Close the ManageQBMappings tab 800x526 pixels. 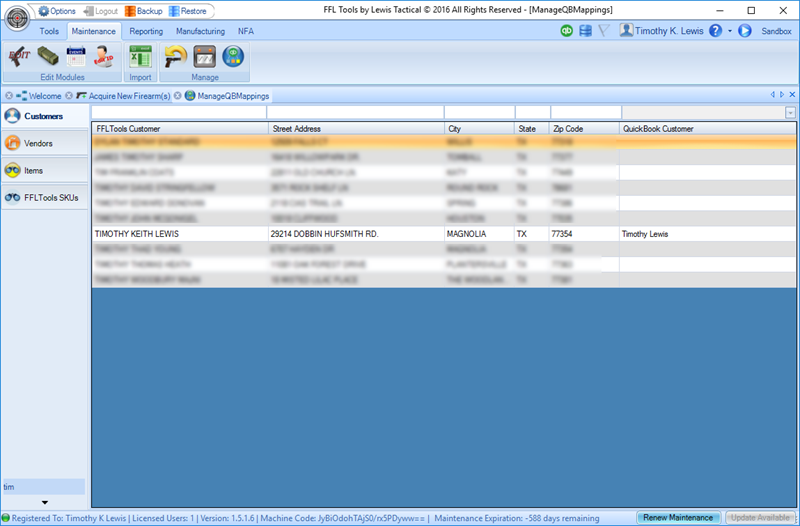pos(178,95)
